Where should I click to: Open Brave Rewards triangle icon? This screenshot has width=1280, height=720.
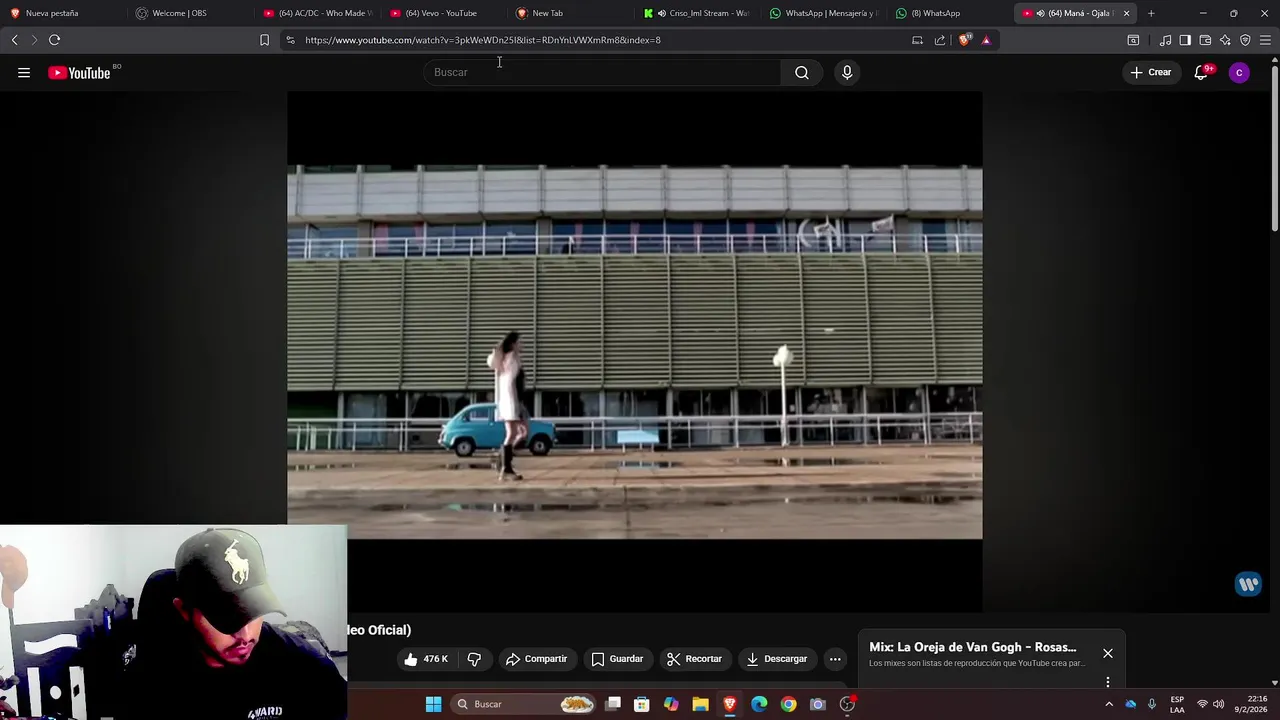pos(986,40)
